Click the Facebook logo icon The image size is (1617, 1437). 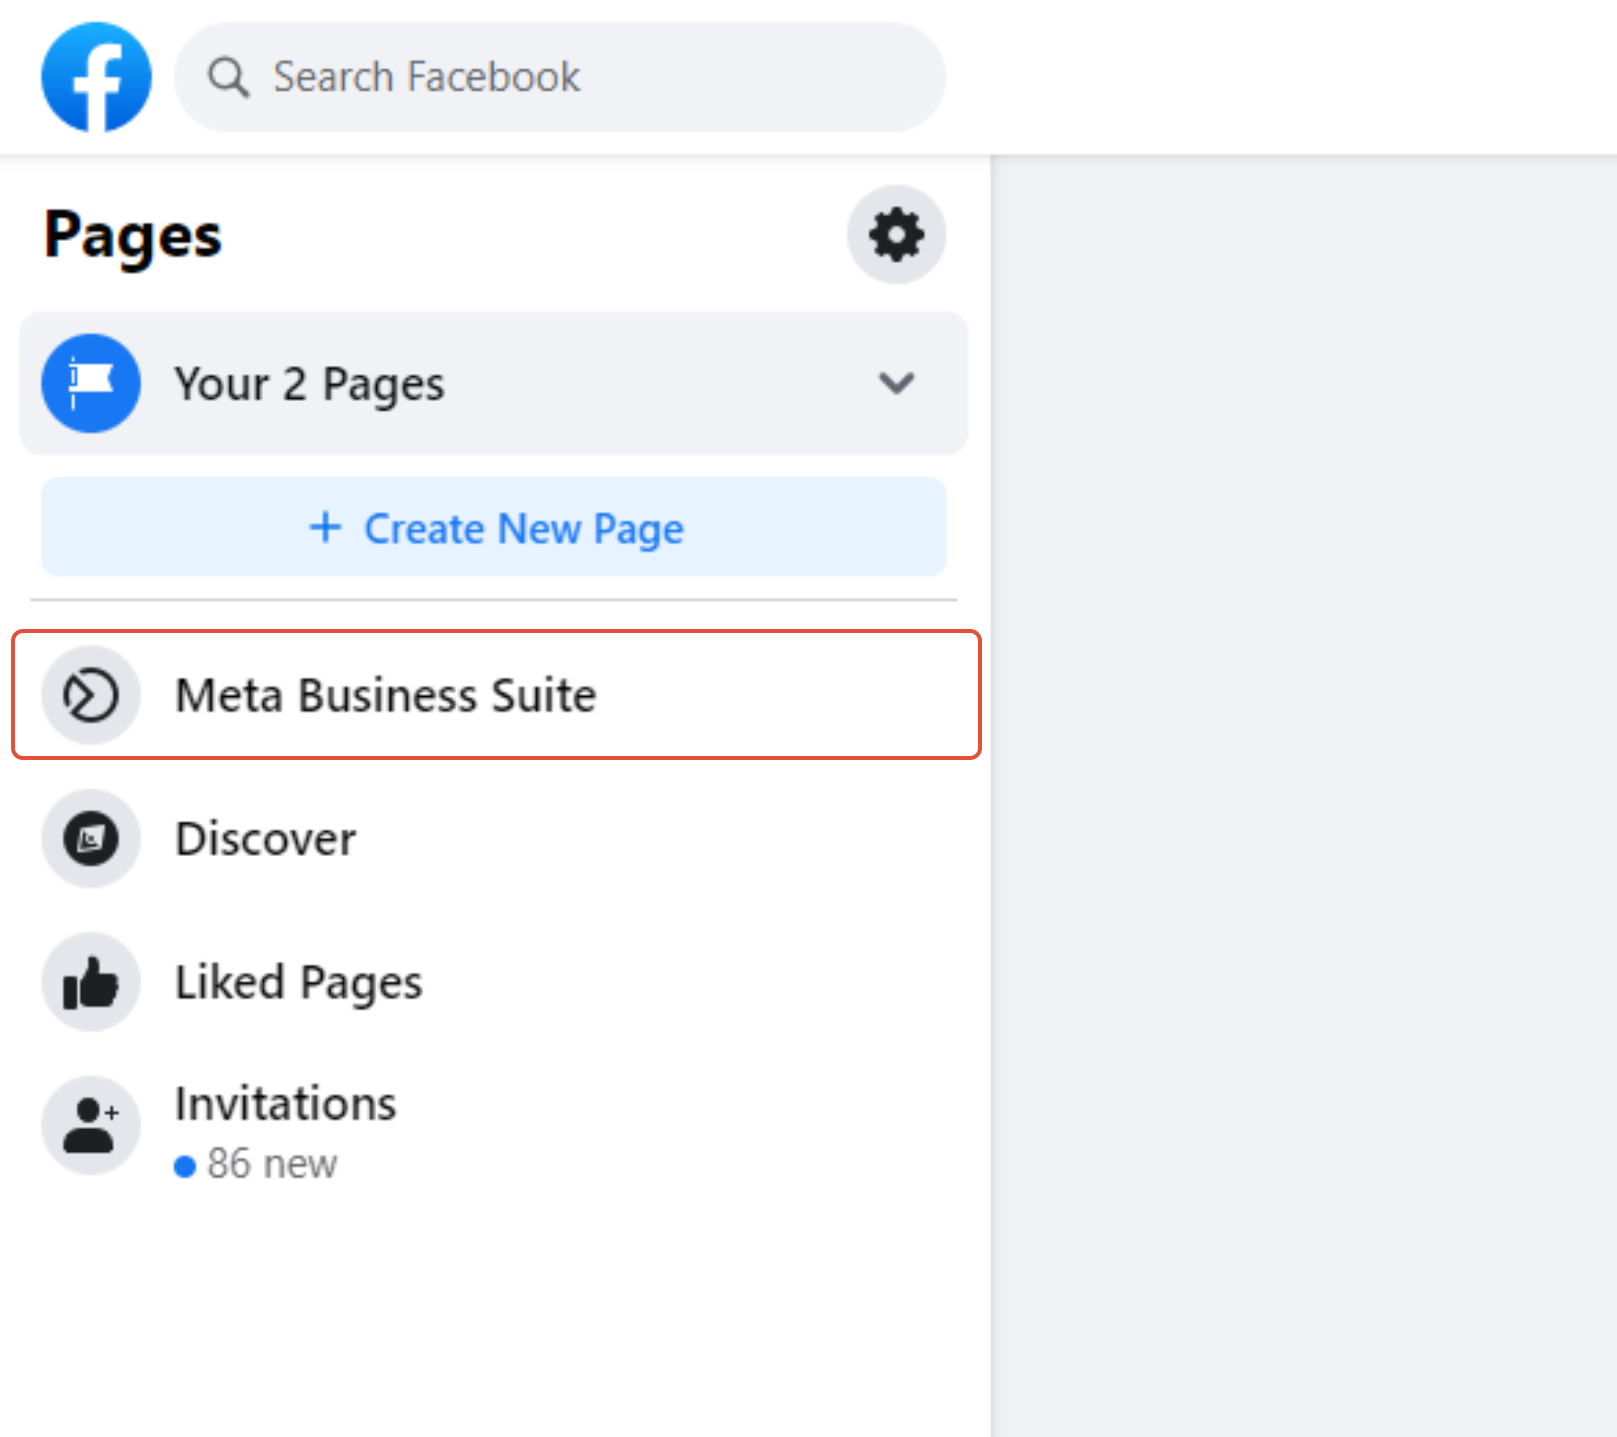pyautogui.click(x=96, y=77)
